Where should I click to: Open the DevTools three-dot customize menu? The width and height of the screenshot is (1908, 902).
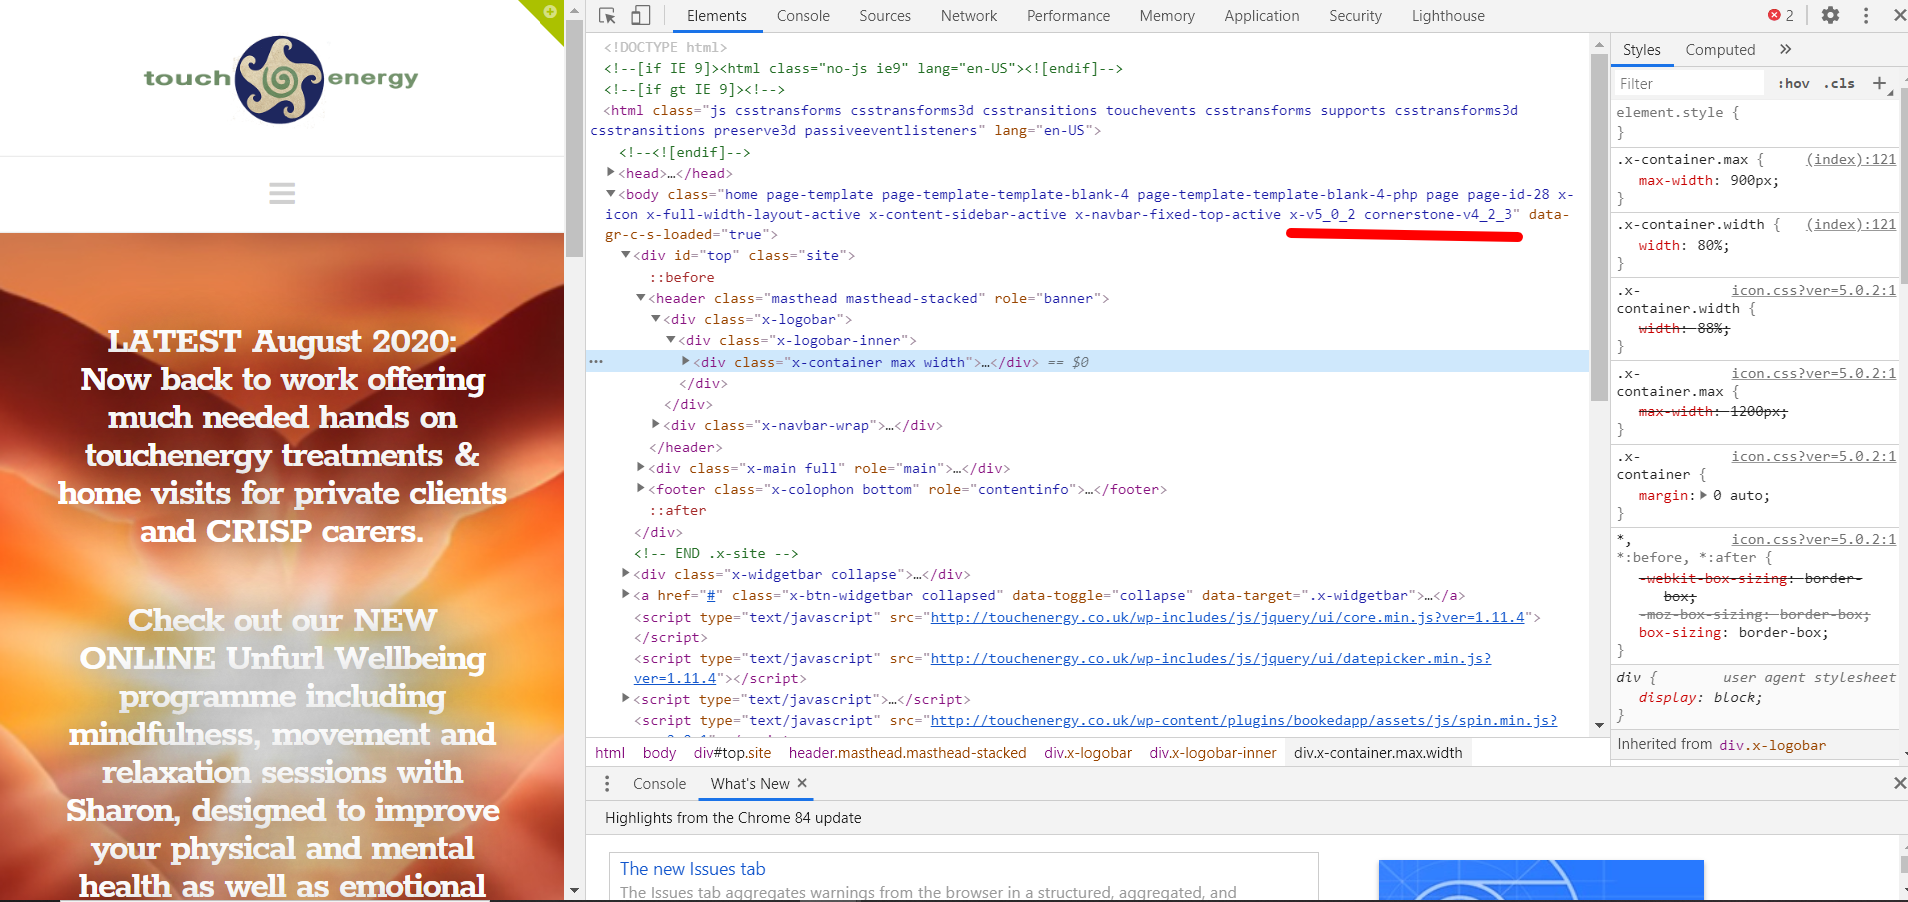click(1866, 15)
